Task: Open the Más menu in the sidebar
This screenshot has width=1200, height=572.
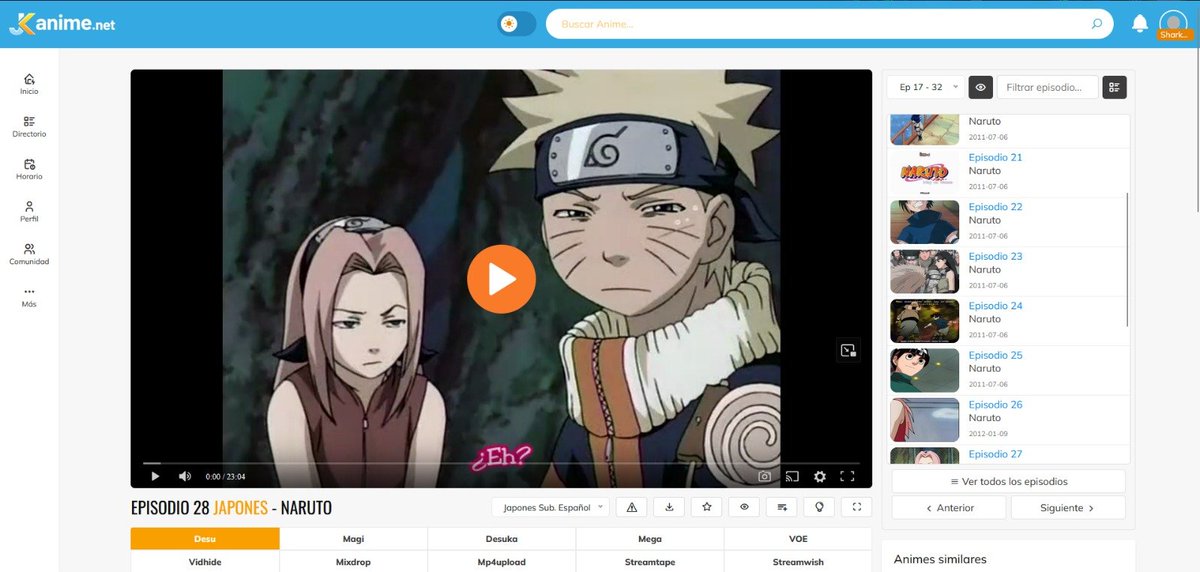Action: [x=29, y=297]
